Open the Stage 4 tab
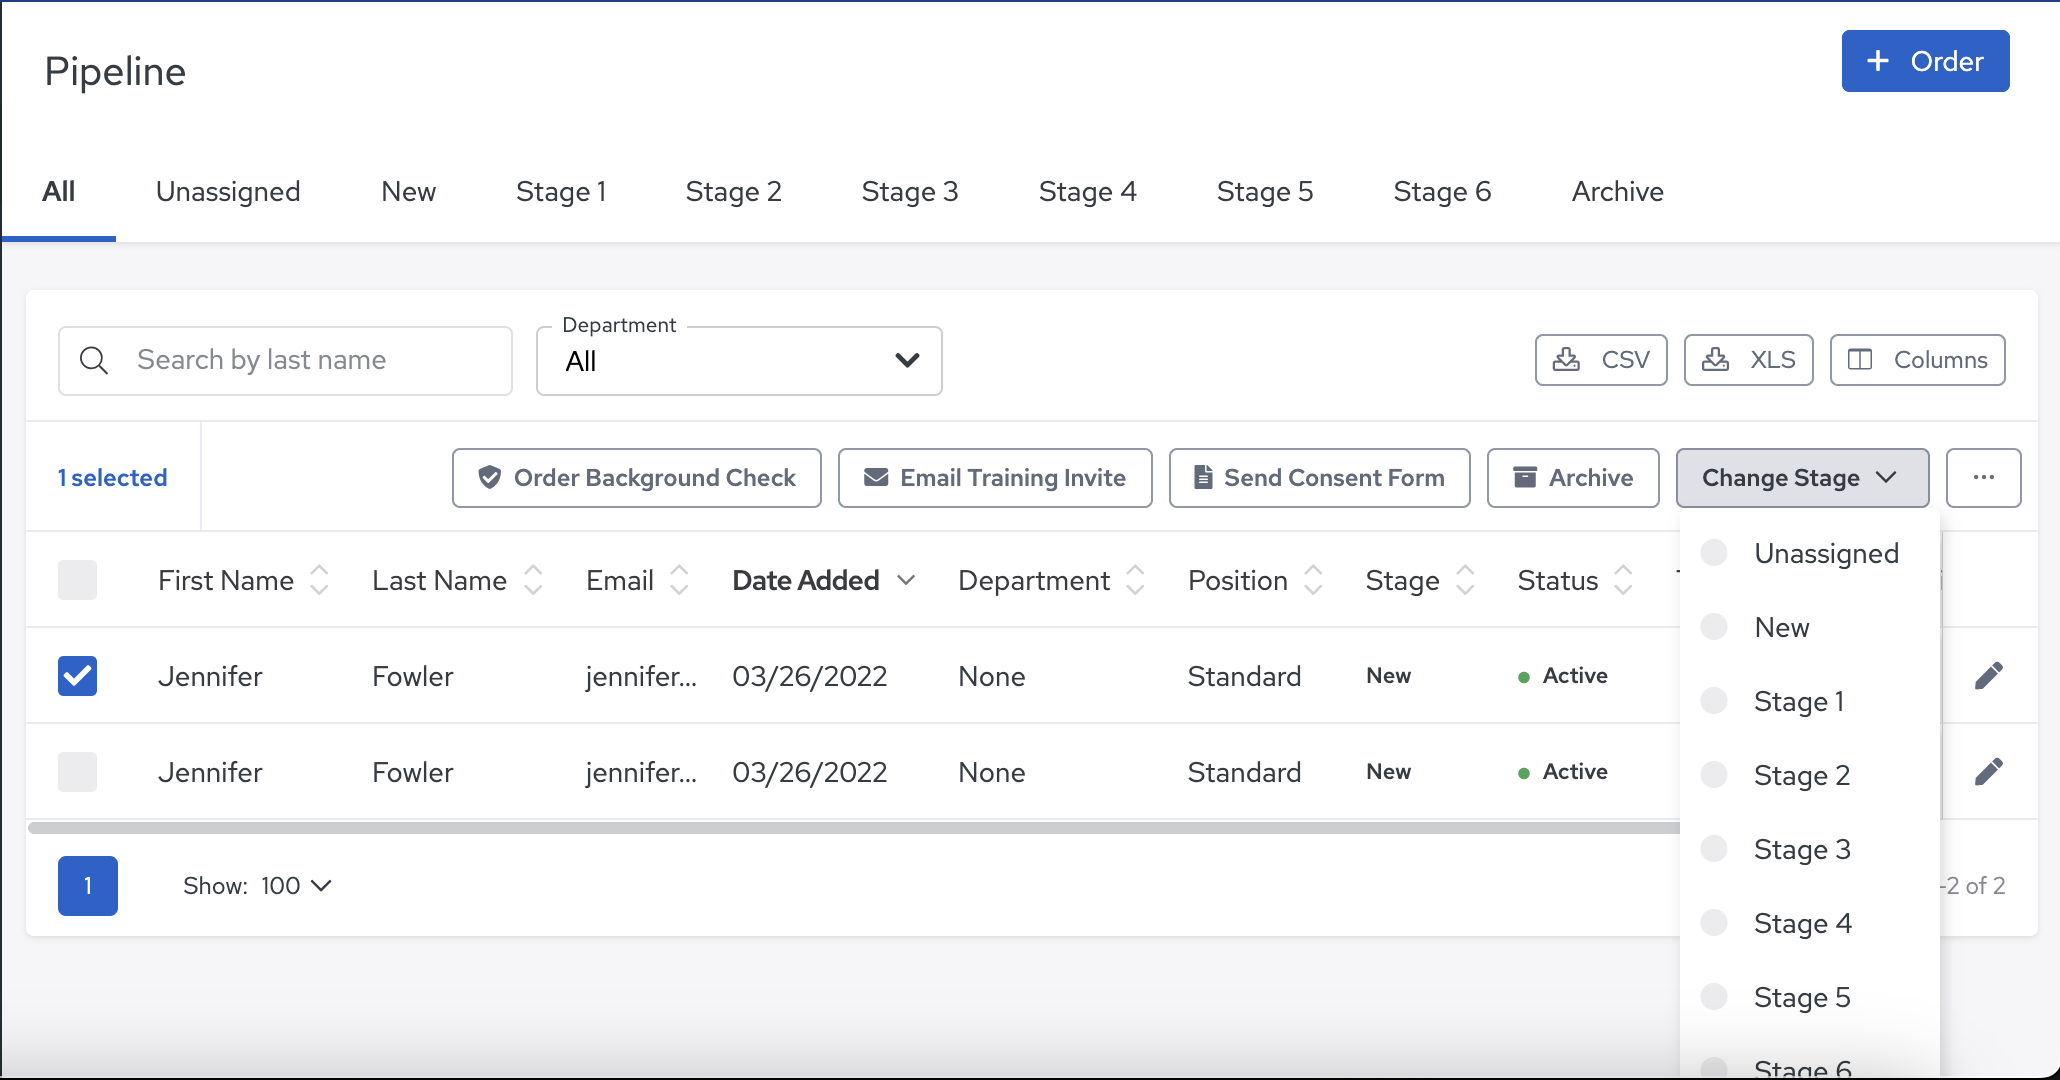Image resolution: width=2060 pixels, height=1080 pixels. (1087, 191)
